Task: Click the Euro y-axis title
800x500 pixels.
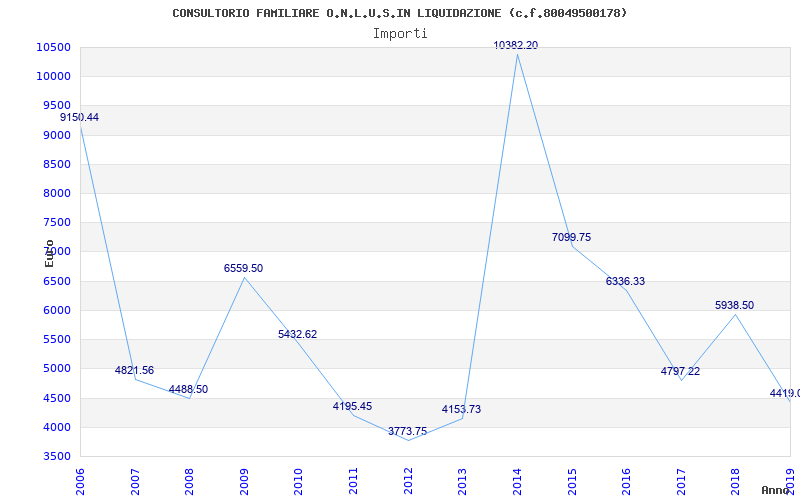Action: (49, 253)
